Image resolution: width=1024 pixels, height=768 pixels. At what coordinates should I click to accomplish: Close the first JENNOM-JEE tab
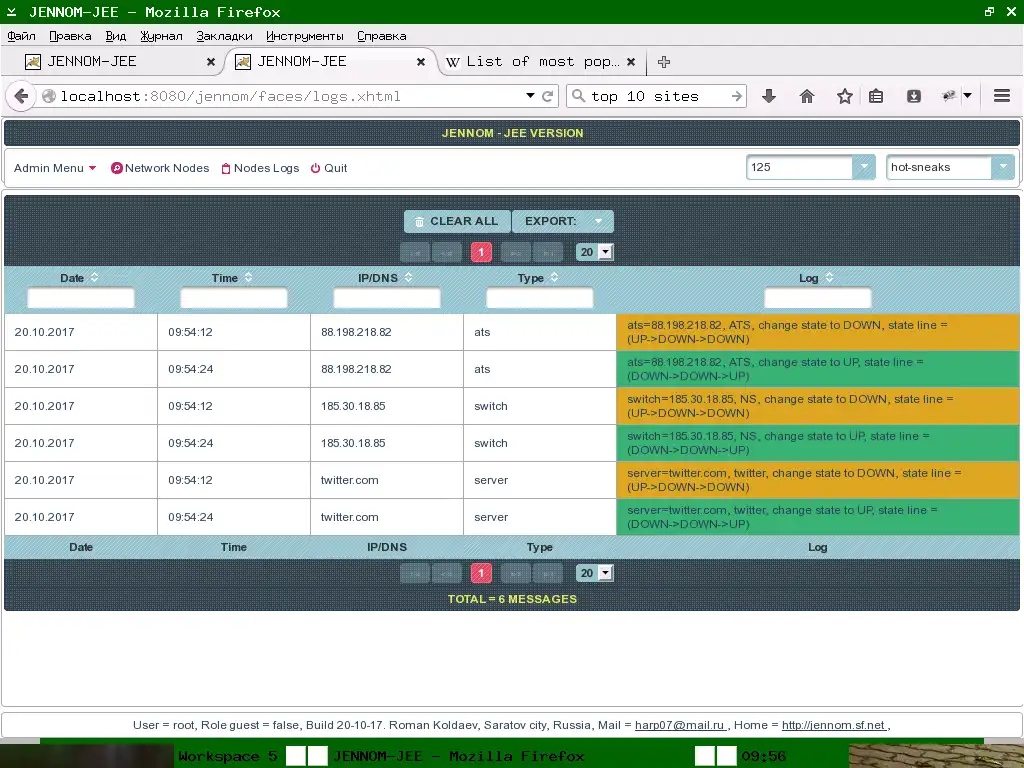tap(210, 62)
